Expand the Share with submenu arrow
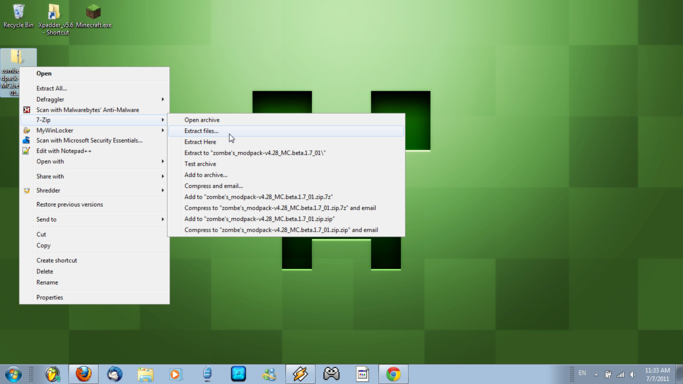 coord(162,176)
